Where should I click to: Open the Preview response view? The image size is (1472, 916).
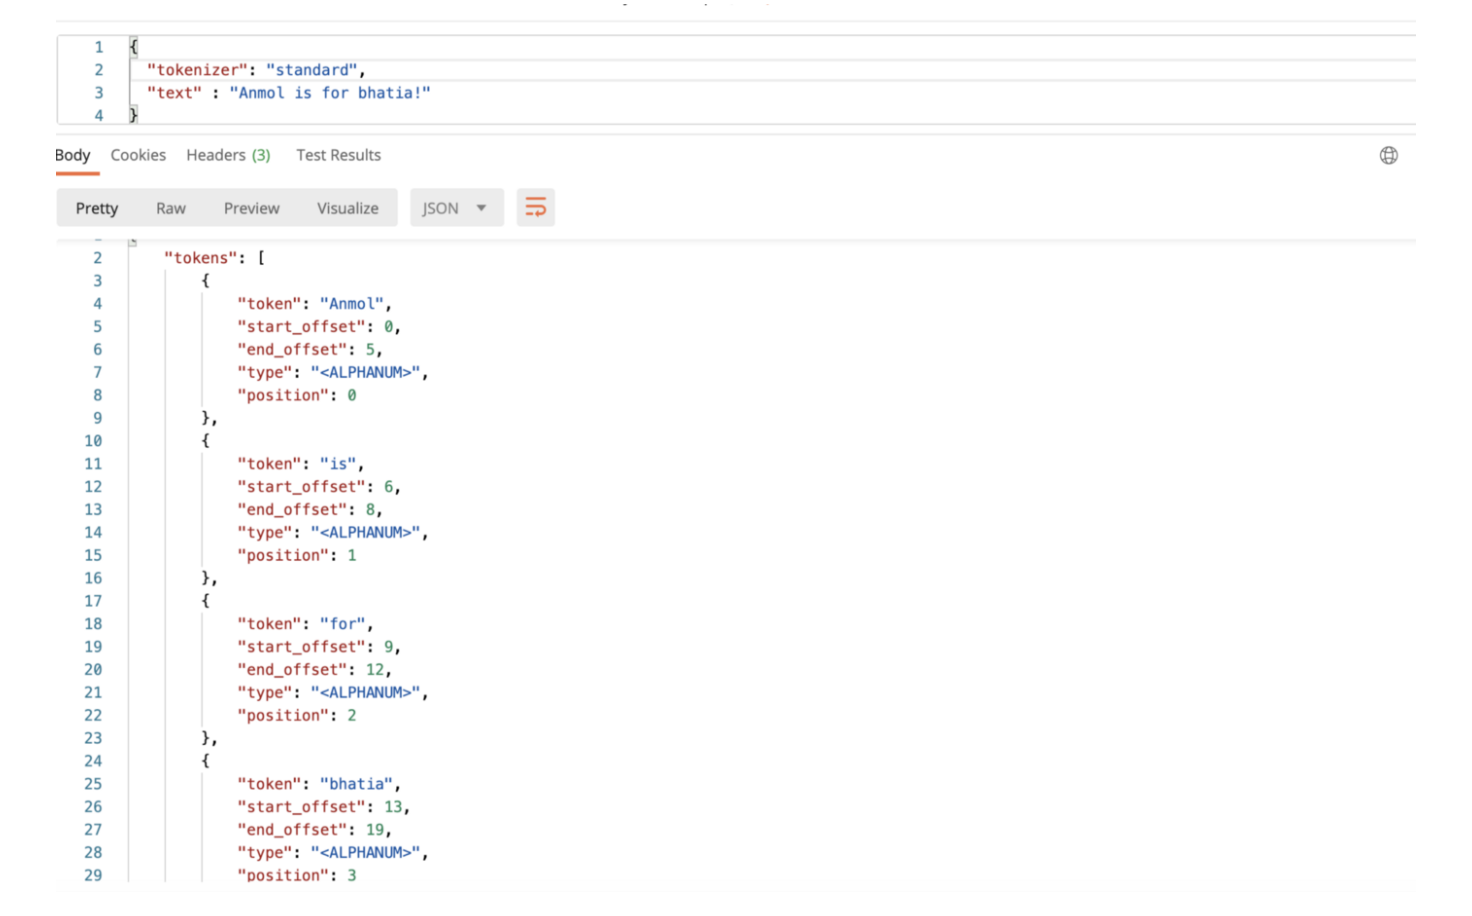[251, 208]
